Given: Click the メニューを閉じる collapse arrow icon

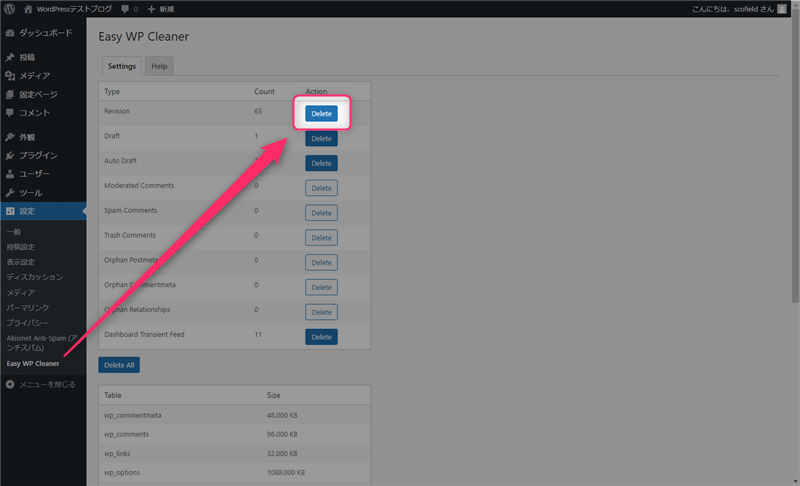Looking at the screenshot, I should 10,385.
